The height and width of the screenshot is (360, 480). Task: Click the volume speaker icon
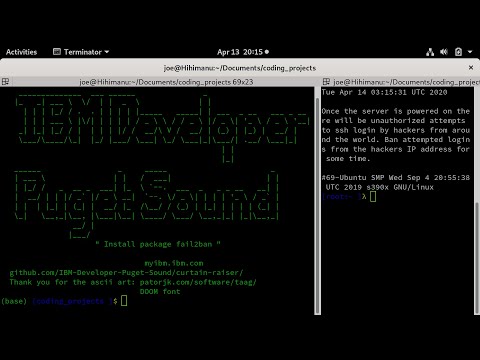coord(444,52)
